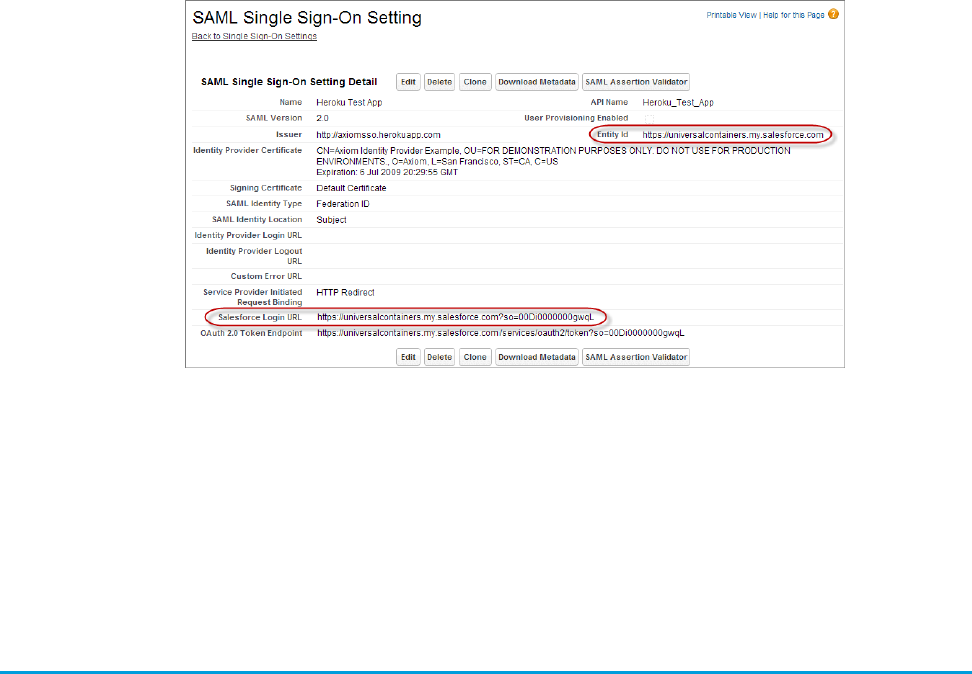This screenshot has width=972, height=674.
Task: Click the top Download Metadata button
Action: (537, 82)
